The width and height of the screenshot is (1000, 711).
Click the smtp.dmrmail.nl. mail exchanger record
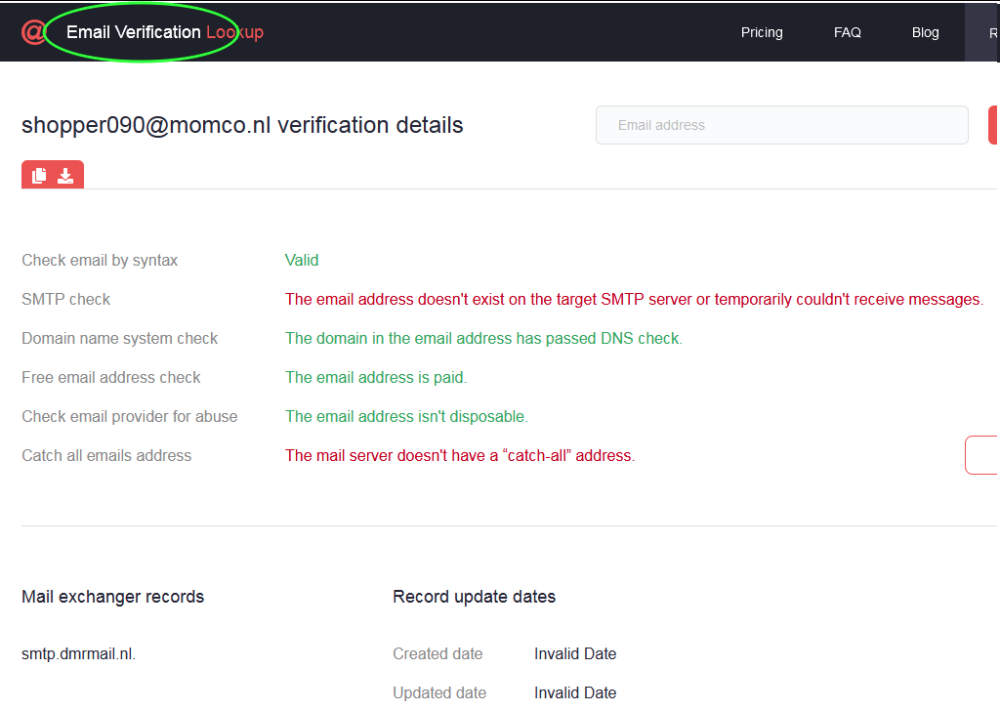(79, 654)
